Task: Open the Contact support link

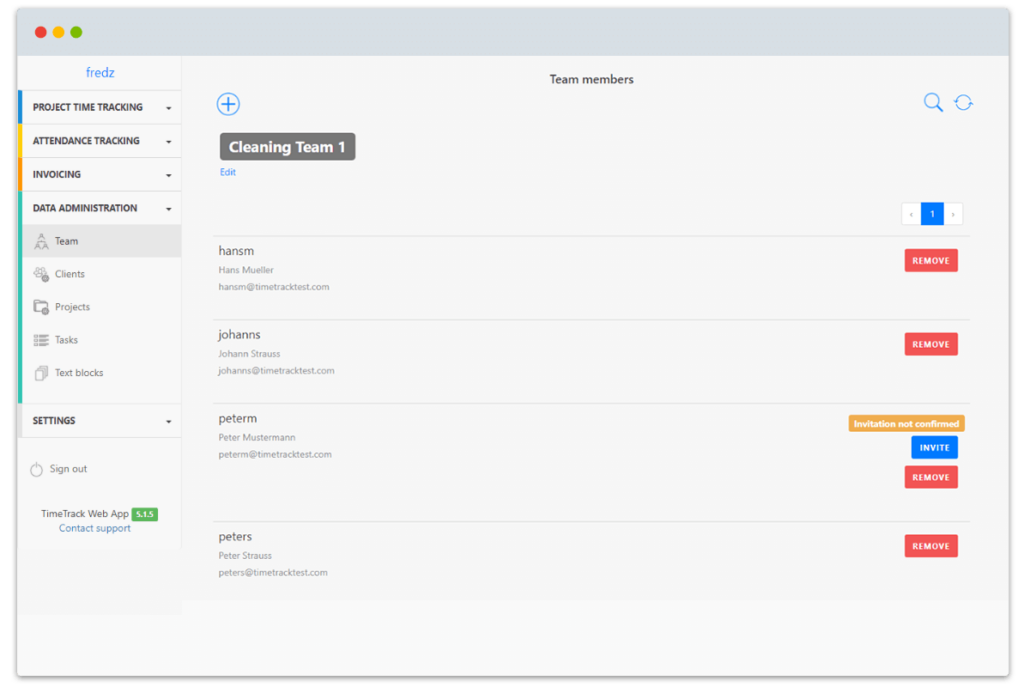Action: coord(94,528)
